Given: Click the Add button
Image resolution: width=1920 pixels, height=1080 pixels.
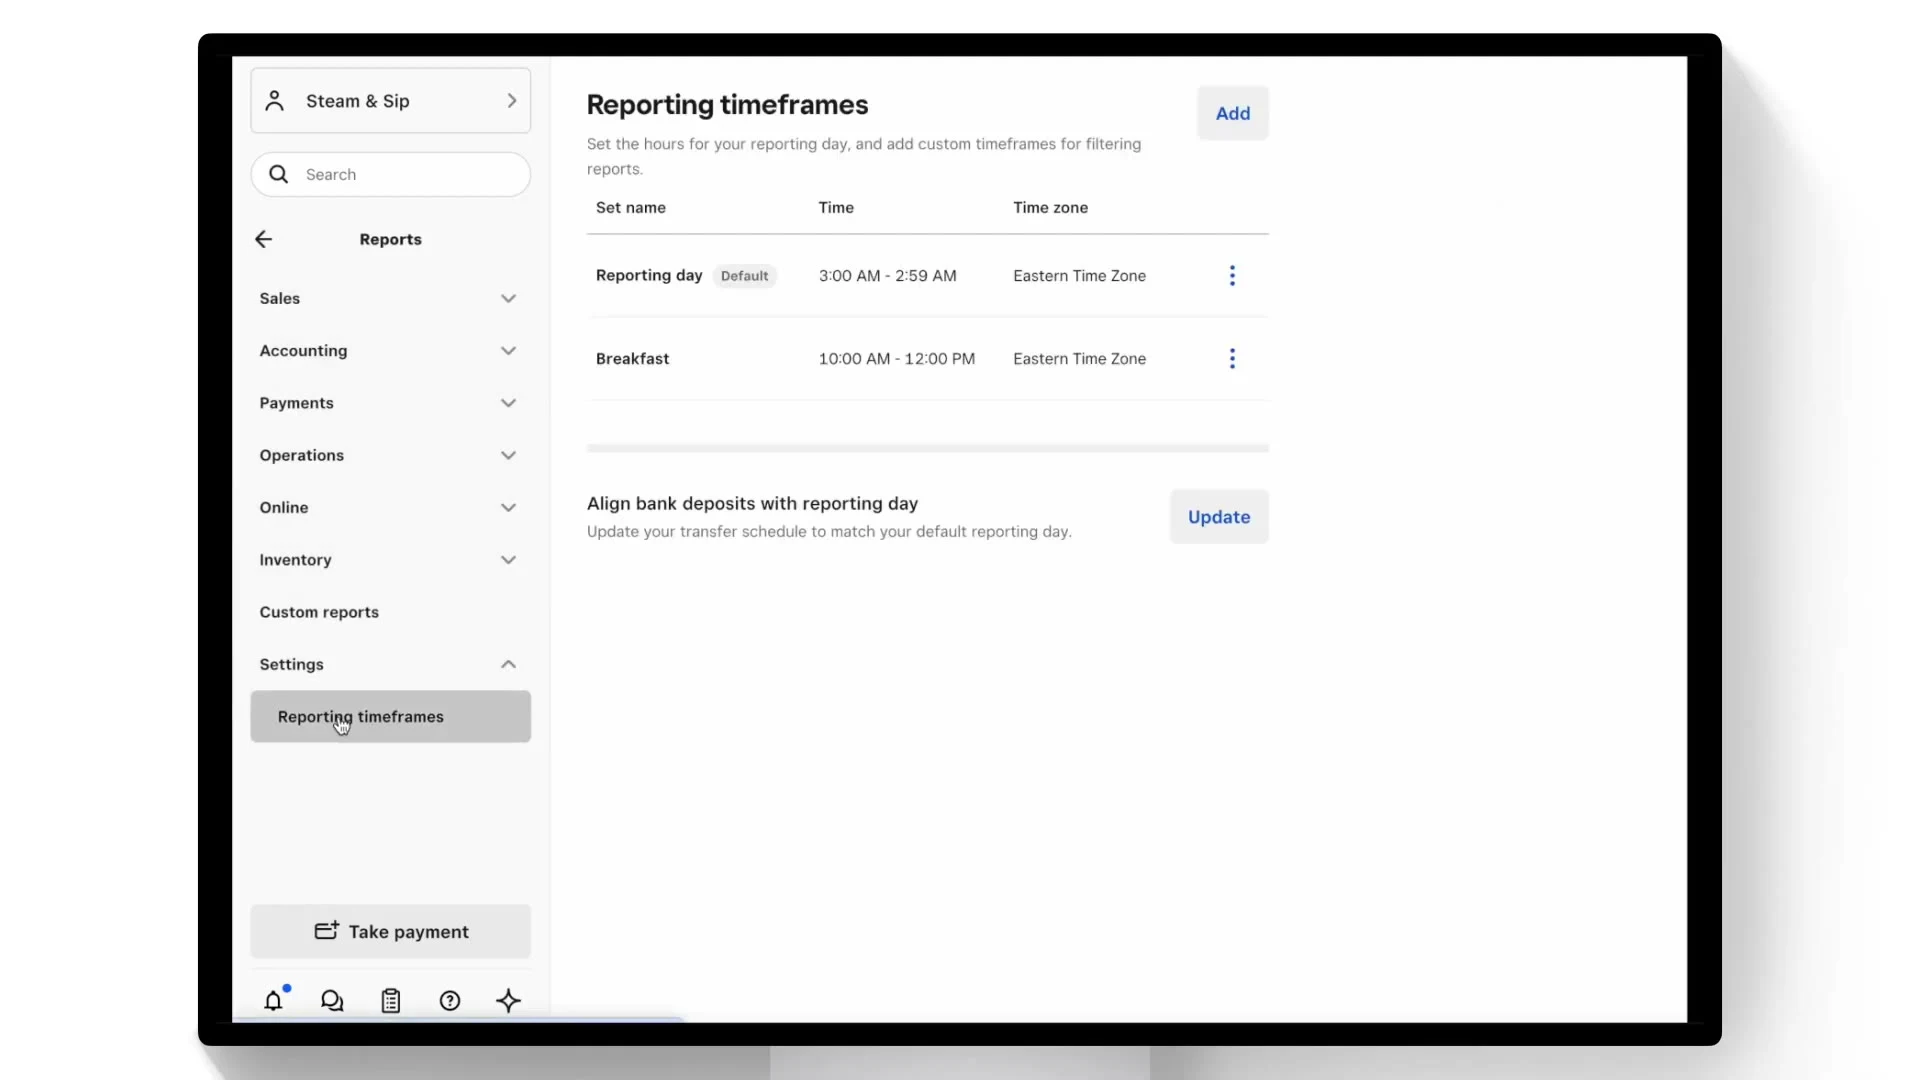Looking at the screenshot, I should pos(1233,113).
